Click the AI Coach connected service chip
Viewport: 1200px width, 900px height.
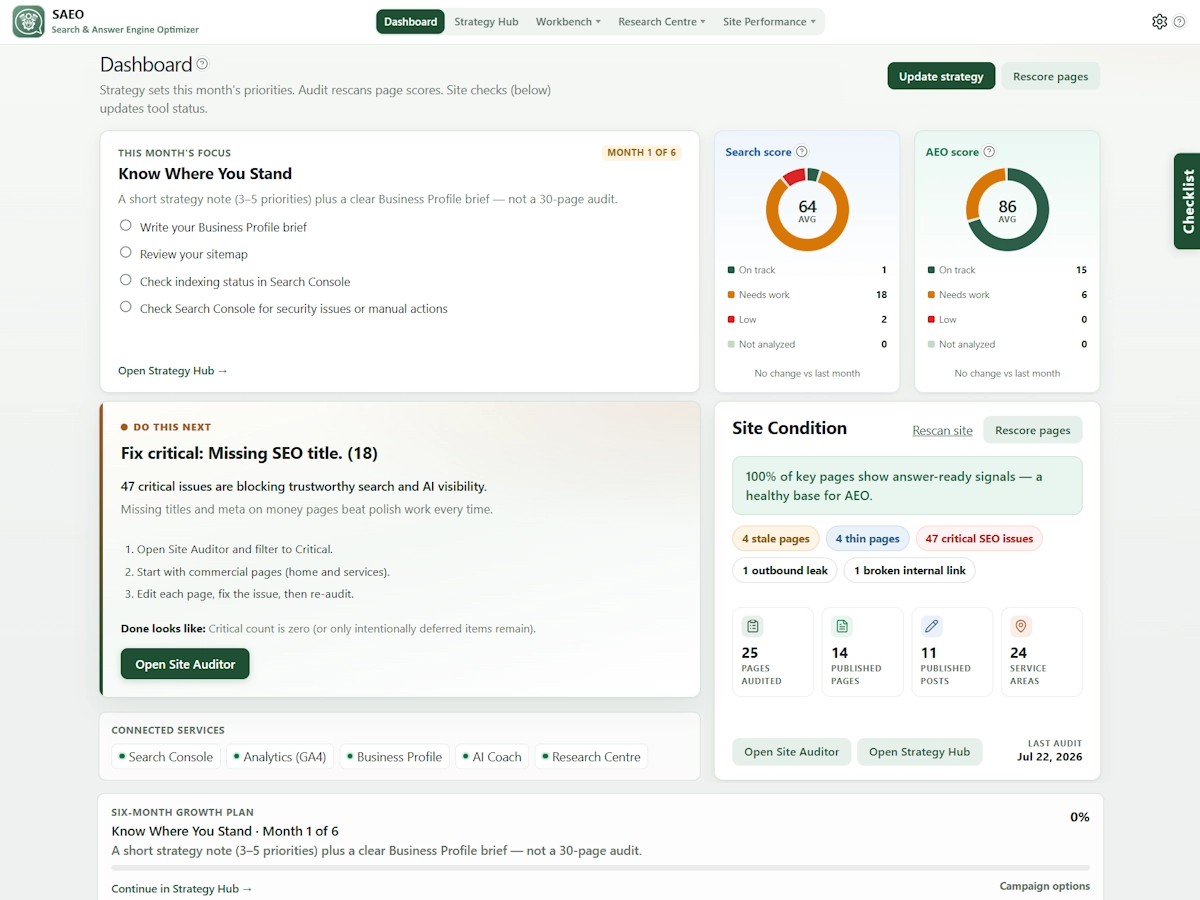[492, 757]
